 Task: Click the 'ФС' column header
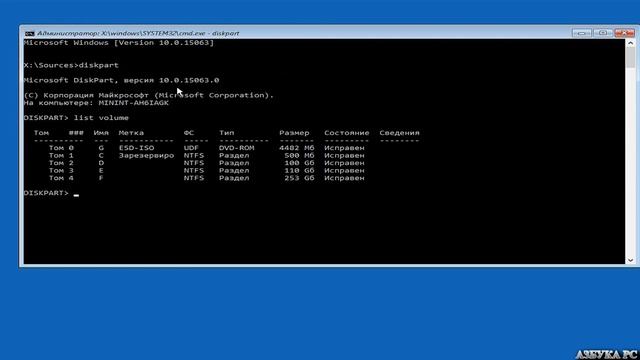coord(189,133)
